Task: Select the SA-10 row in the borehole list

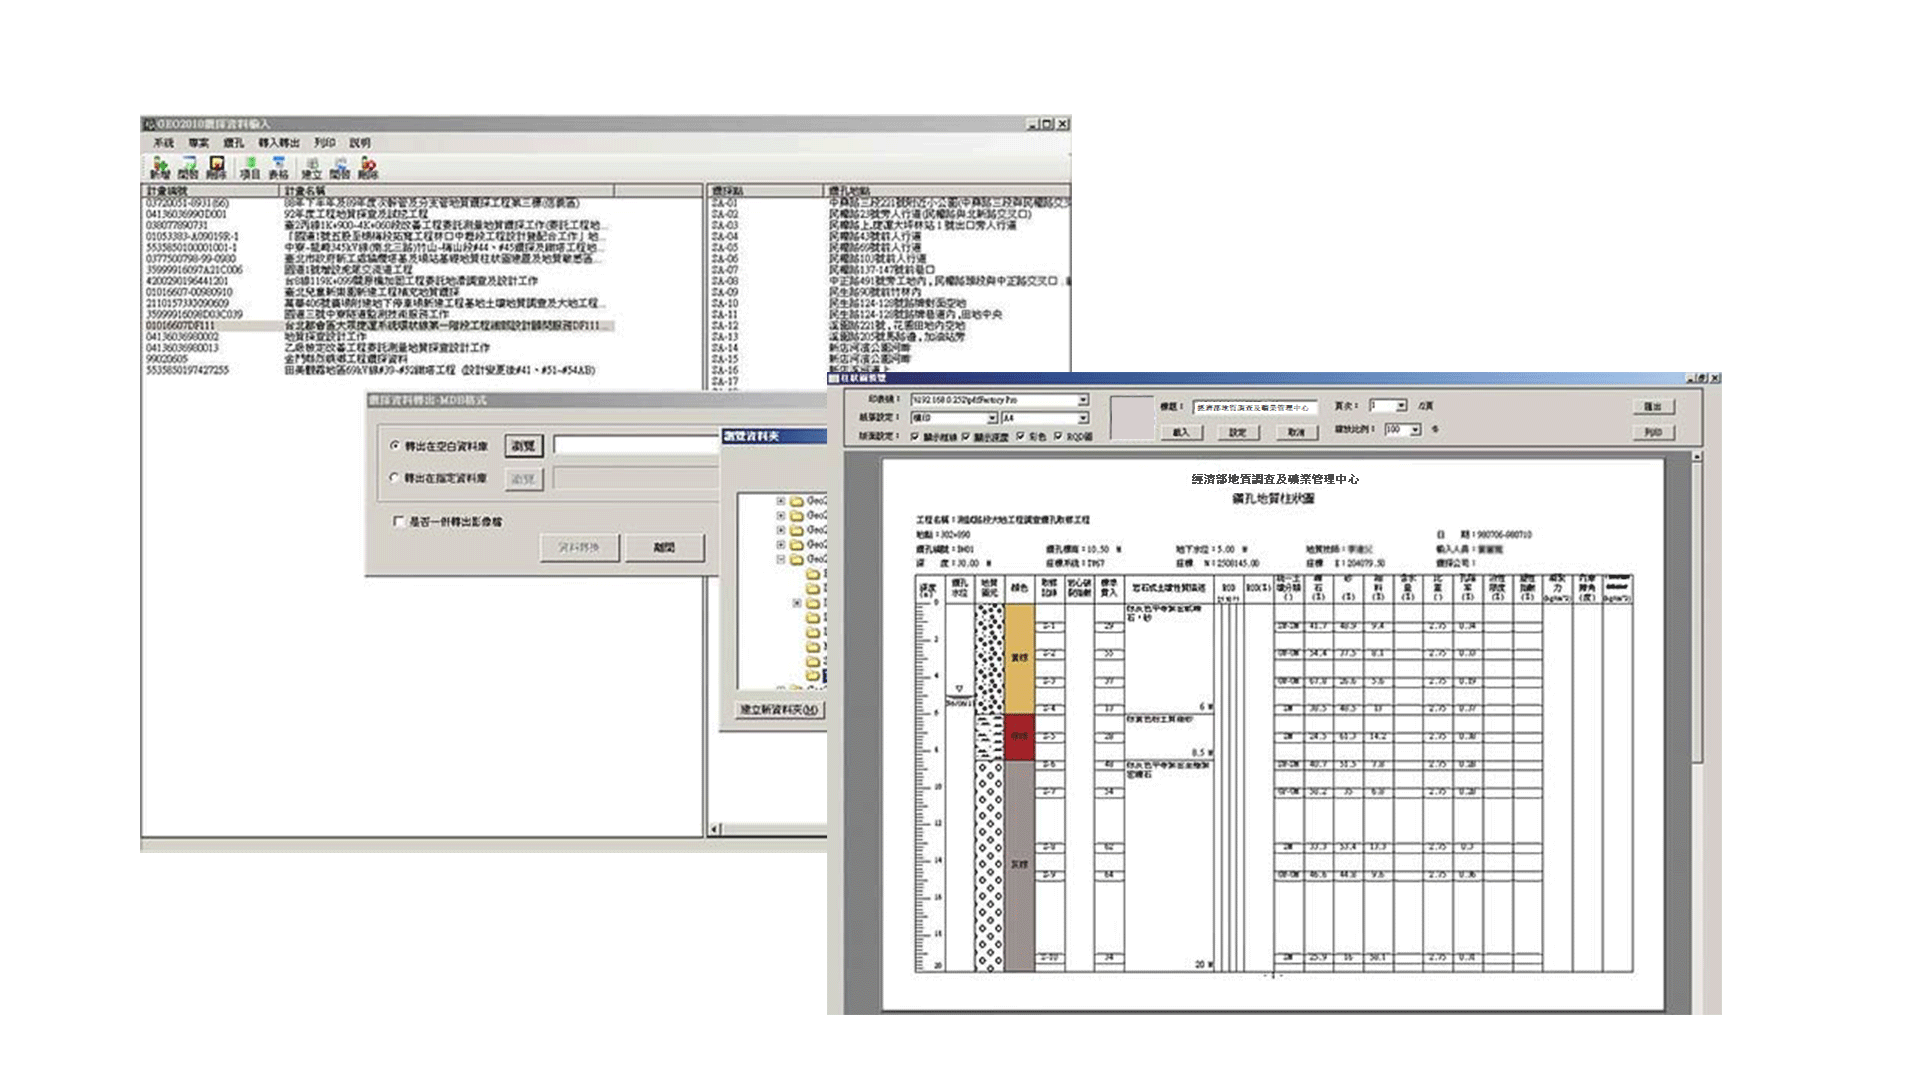Action: (x=890, y=303)
